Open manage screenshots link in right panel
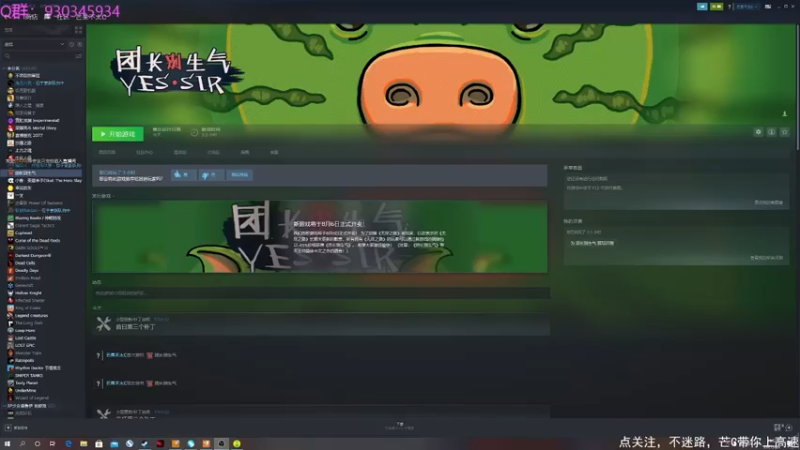The width and height of the screenshot is (800, 450). (768, 203)
